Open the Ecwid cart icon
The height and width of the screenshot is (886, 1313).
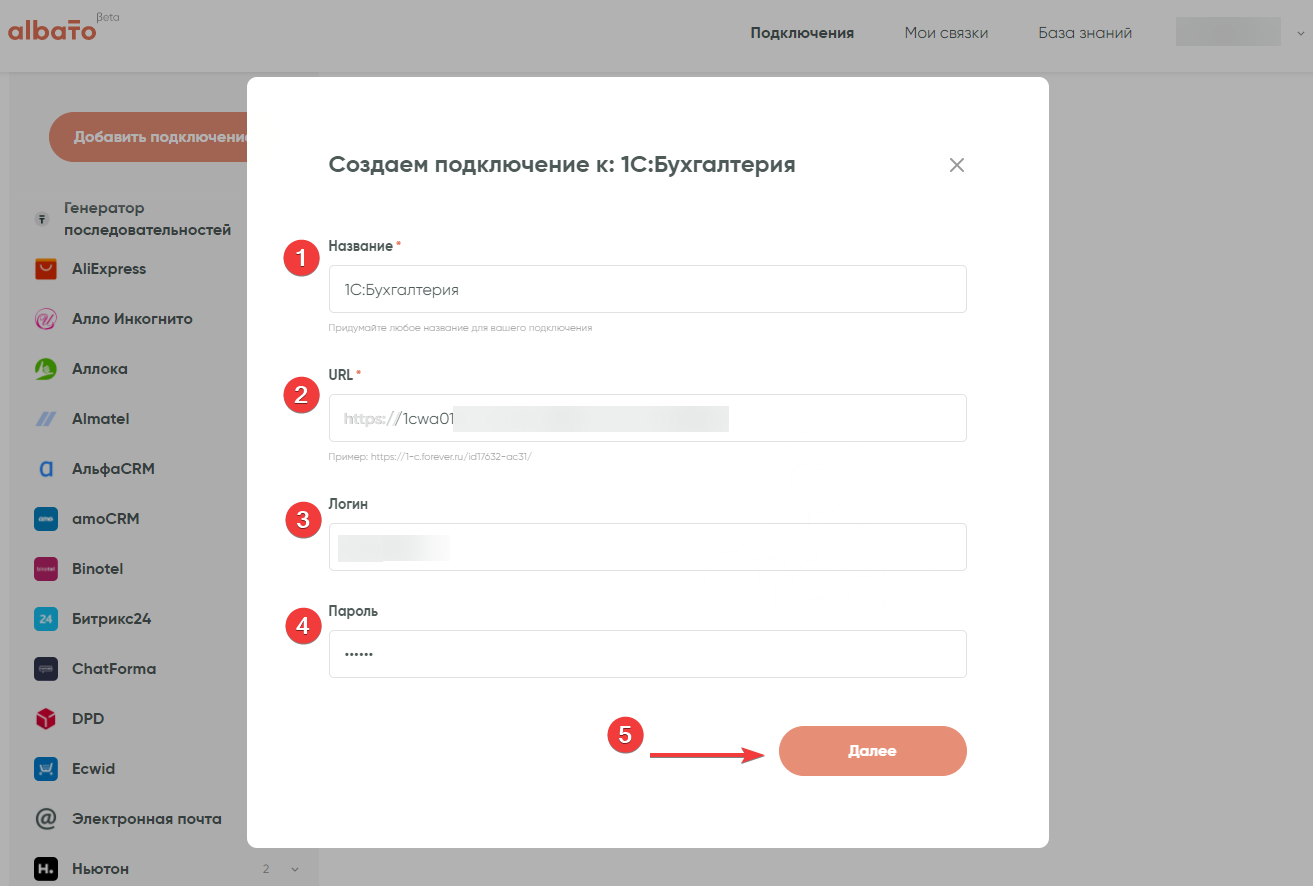tap(45, 769)
